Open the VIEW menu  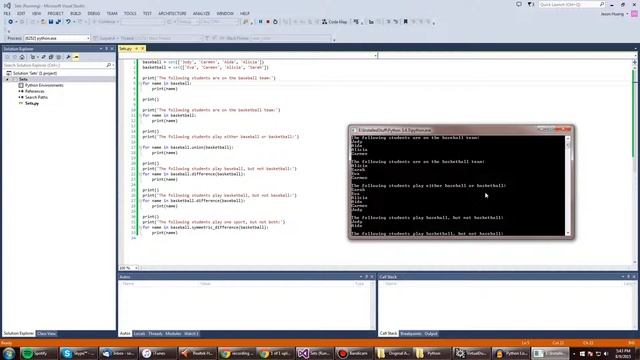click(36, 13)
